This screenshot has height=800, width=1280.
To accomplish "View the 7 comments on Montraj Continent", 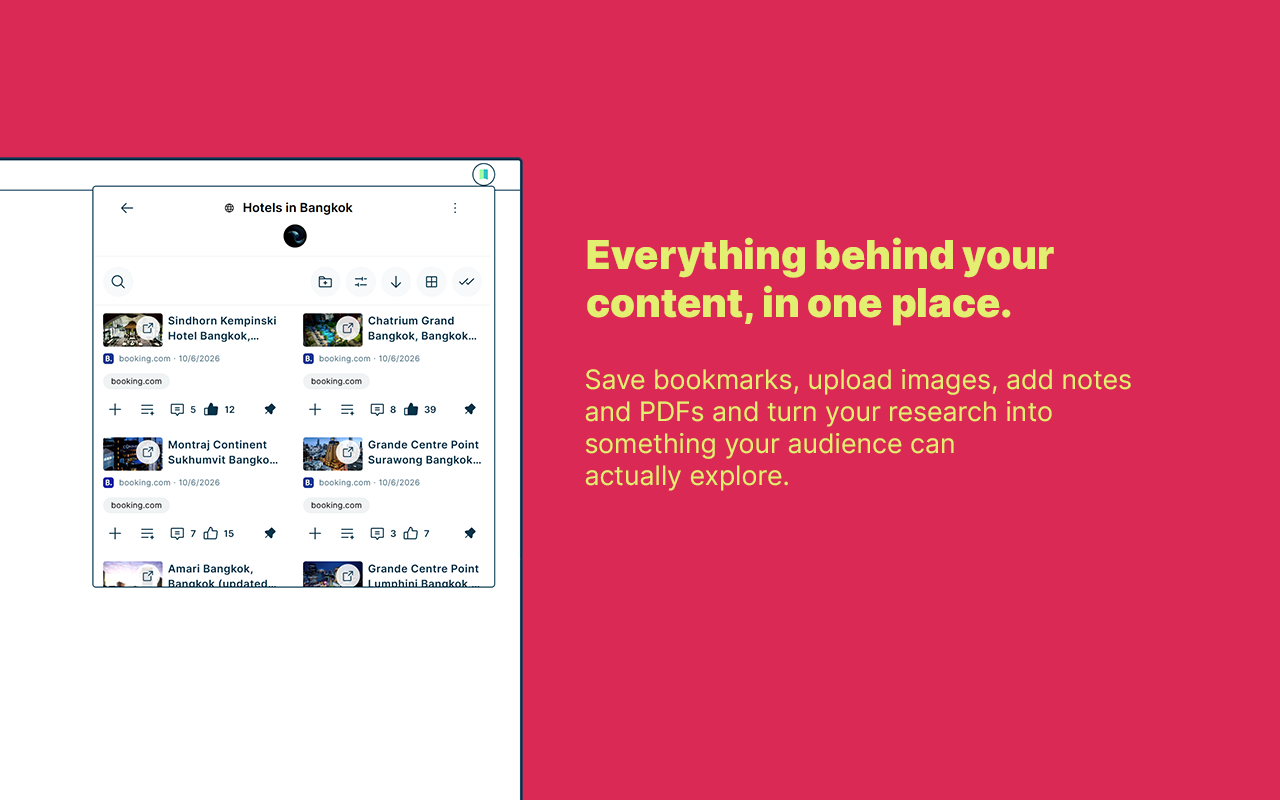I will 183,533.
